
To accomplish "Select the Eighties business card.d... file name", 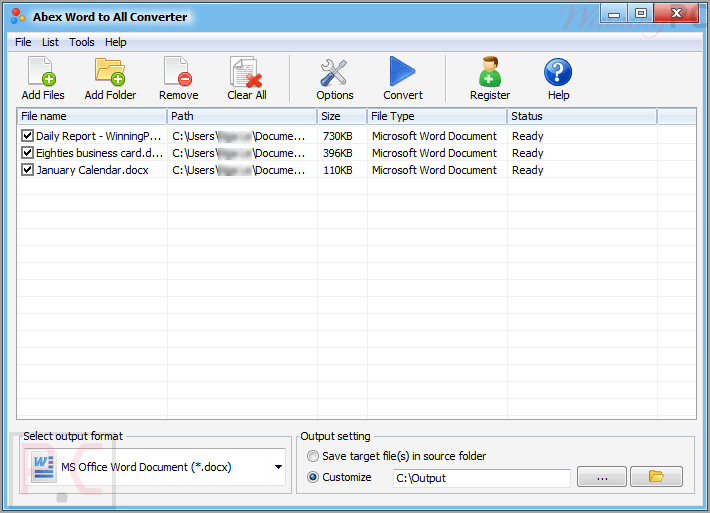I will pos(100,153).
